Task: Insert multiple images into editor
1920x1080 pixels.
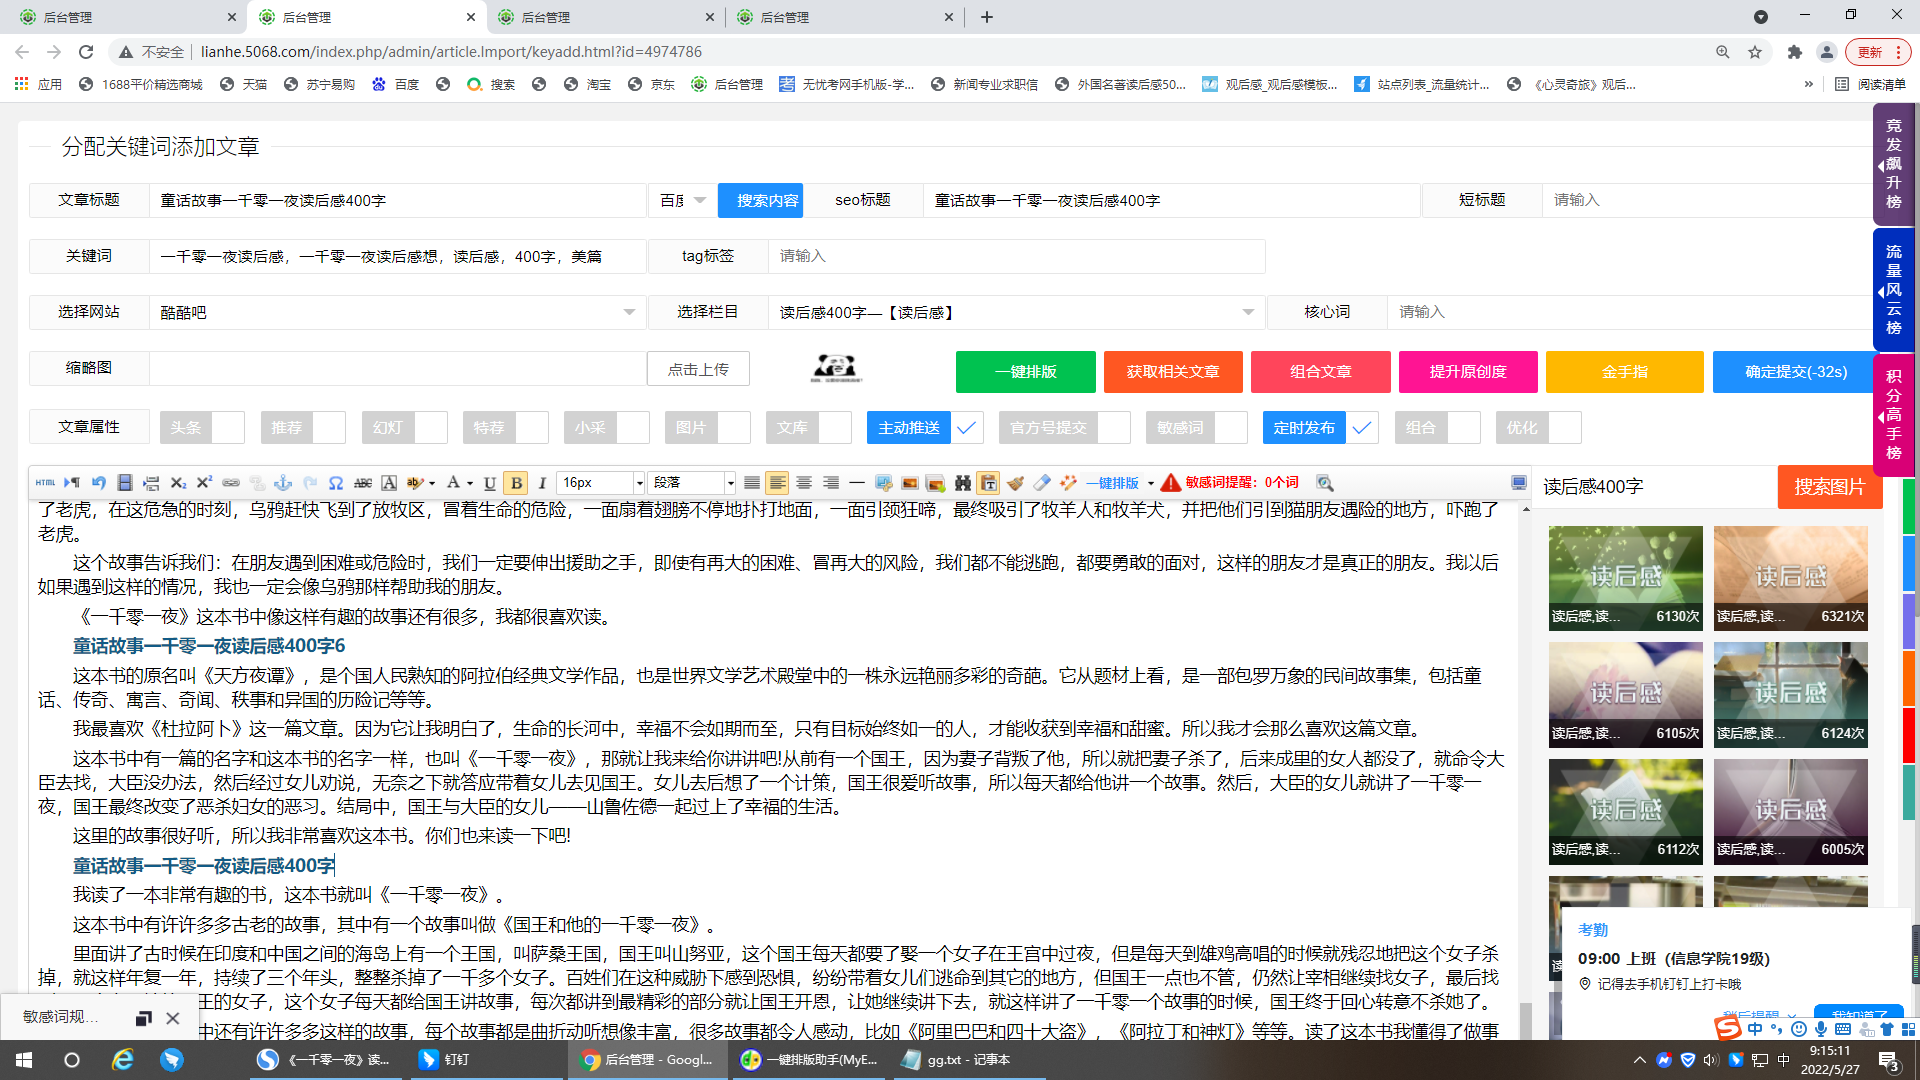Action: pos(936,483)
